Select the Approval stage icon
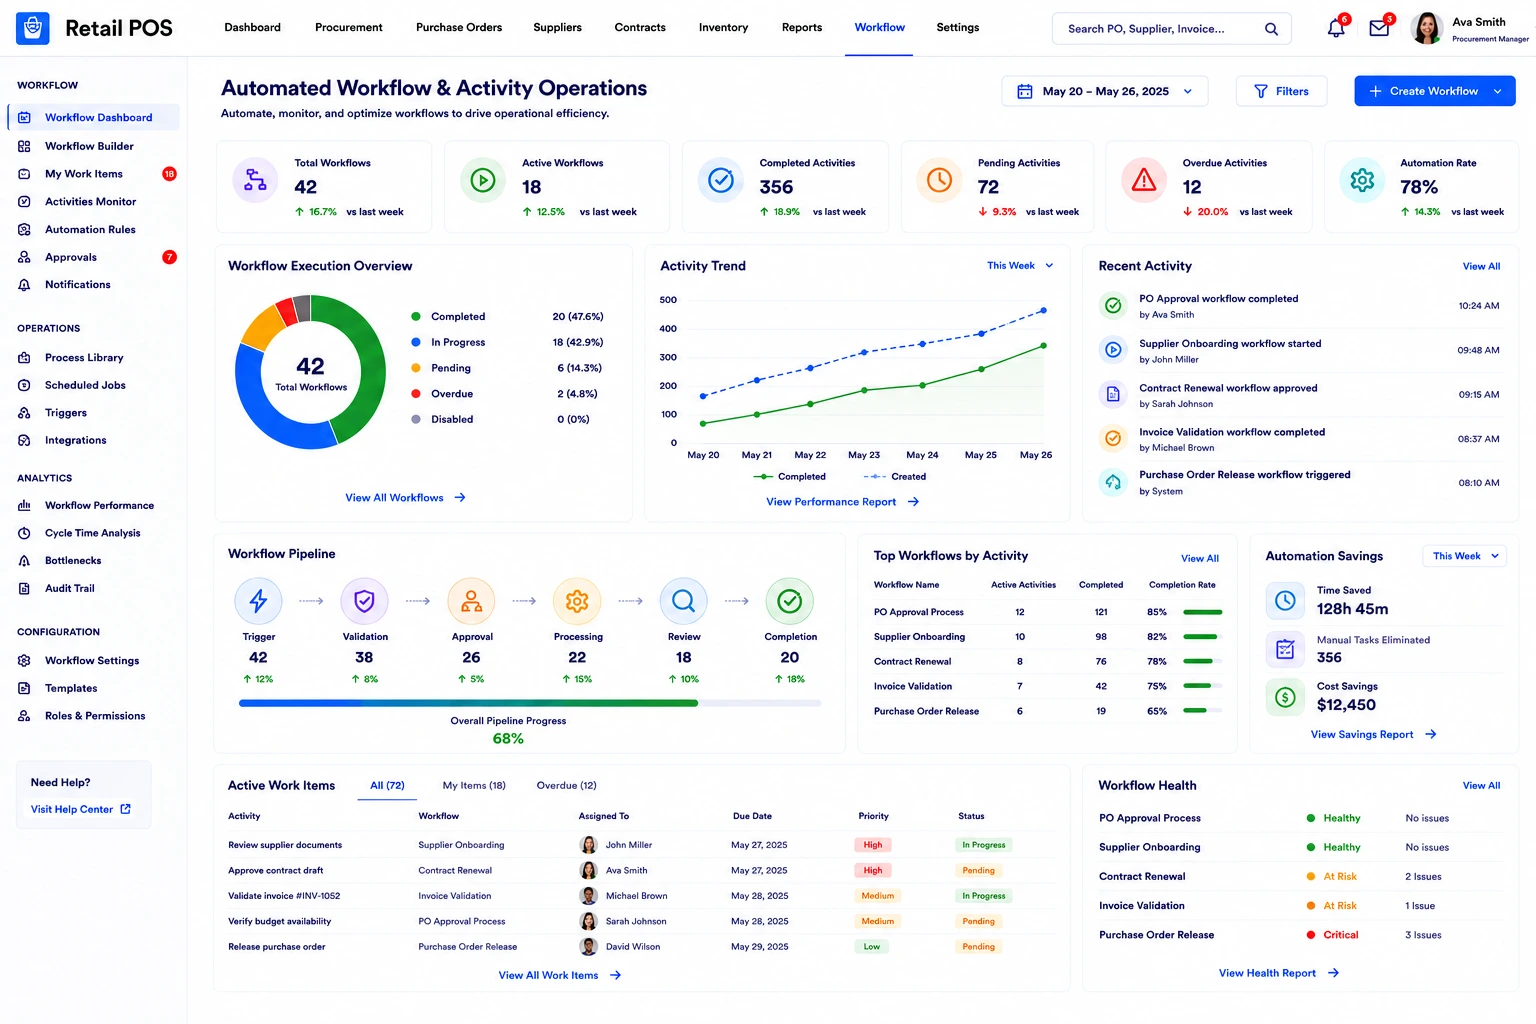Screen dimensions: 1536x1024 point(472,601)
